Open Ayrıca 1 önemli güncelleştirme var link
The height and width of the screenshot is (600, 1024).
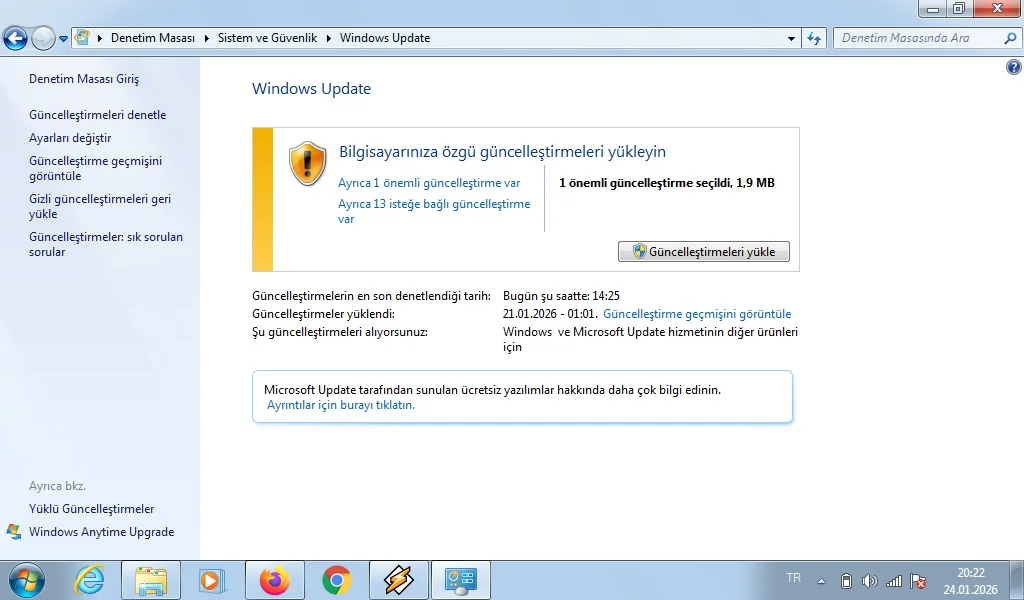429,183
